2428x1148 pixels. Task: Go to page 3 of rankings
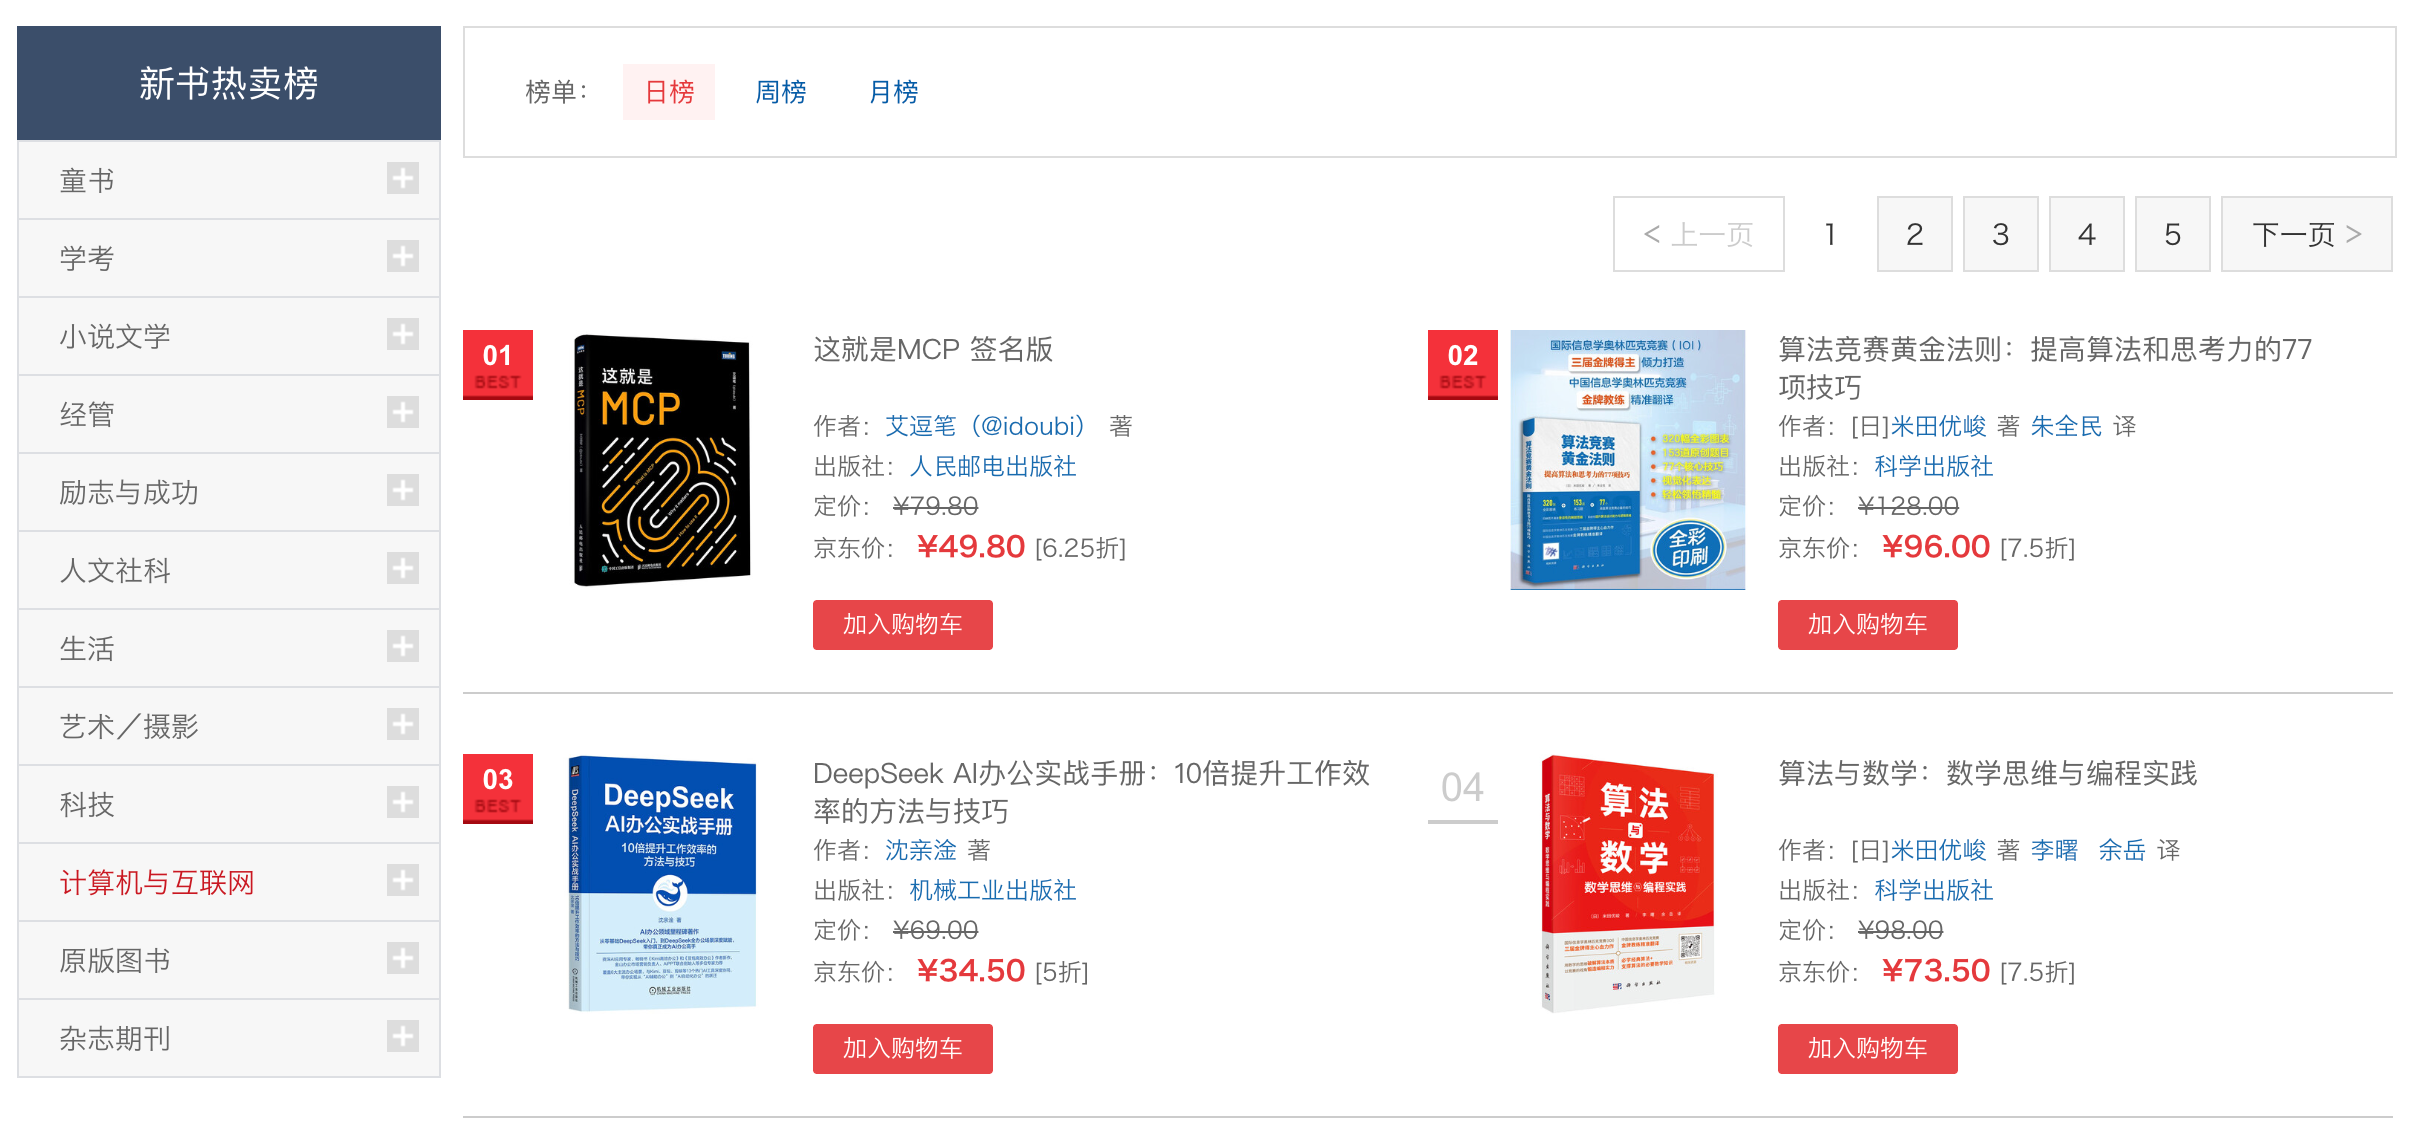(2000, 234)
